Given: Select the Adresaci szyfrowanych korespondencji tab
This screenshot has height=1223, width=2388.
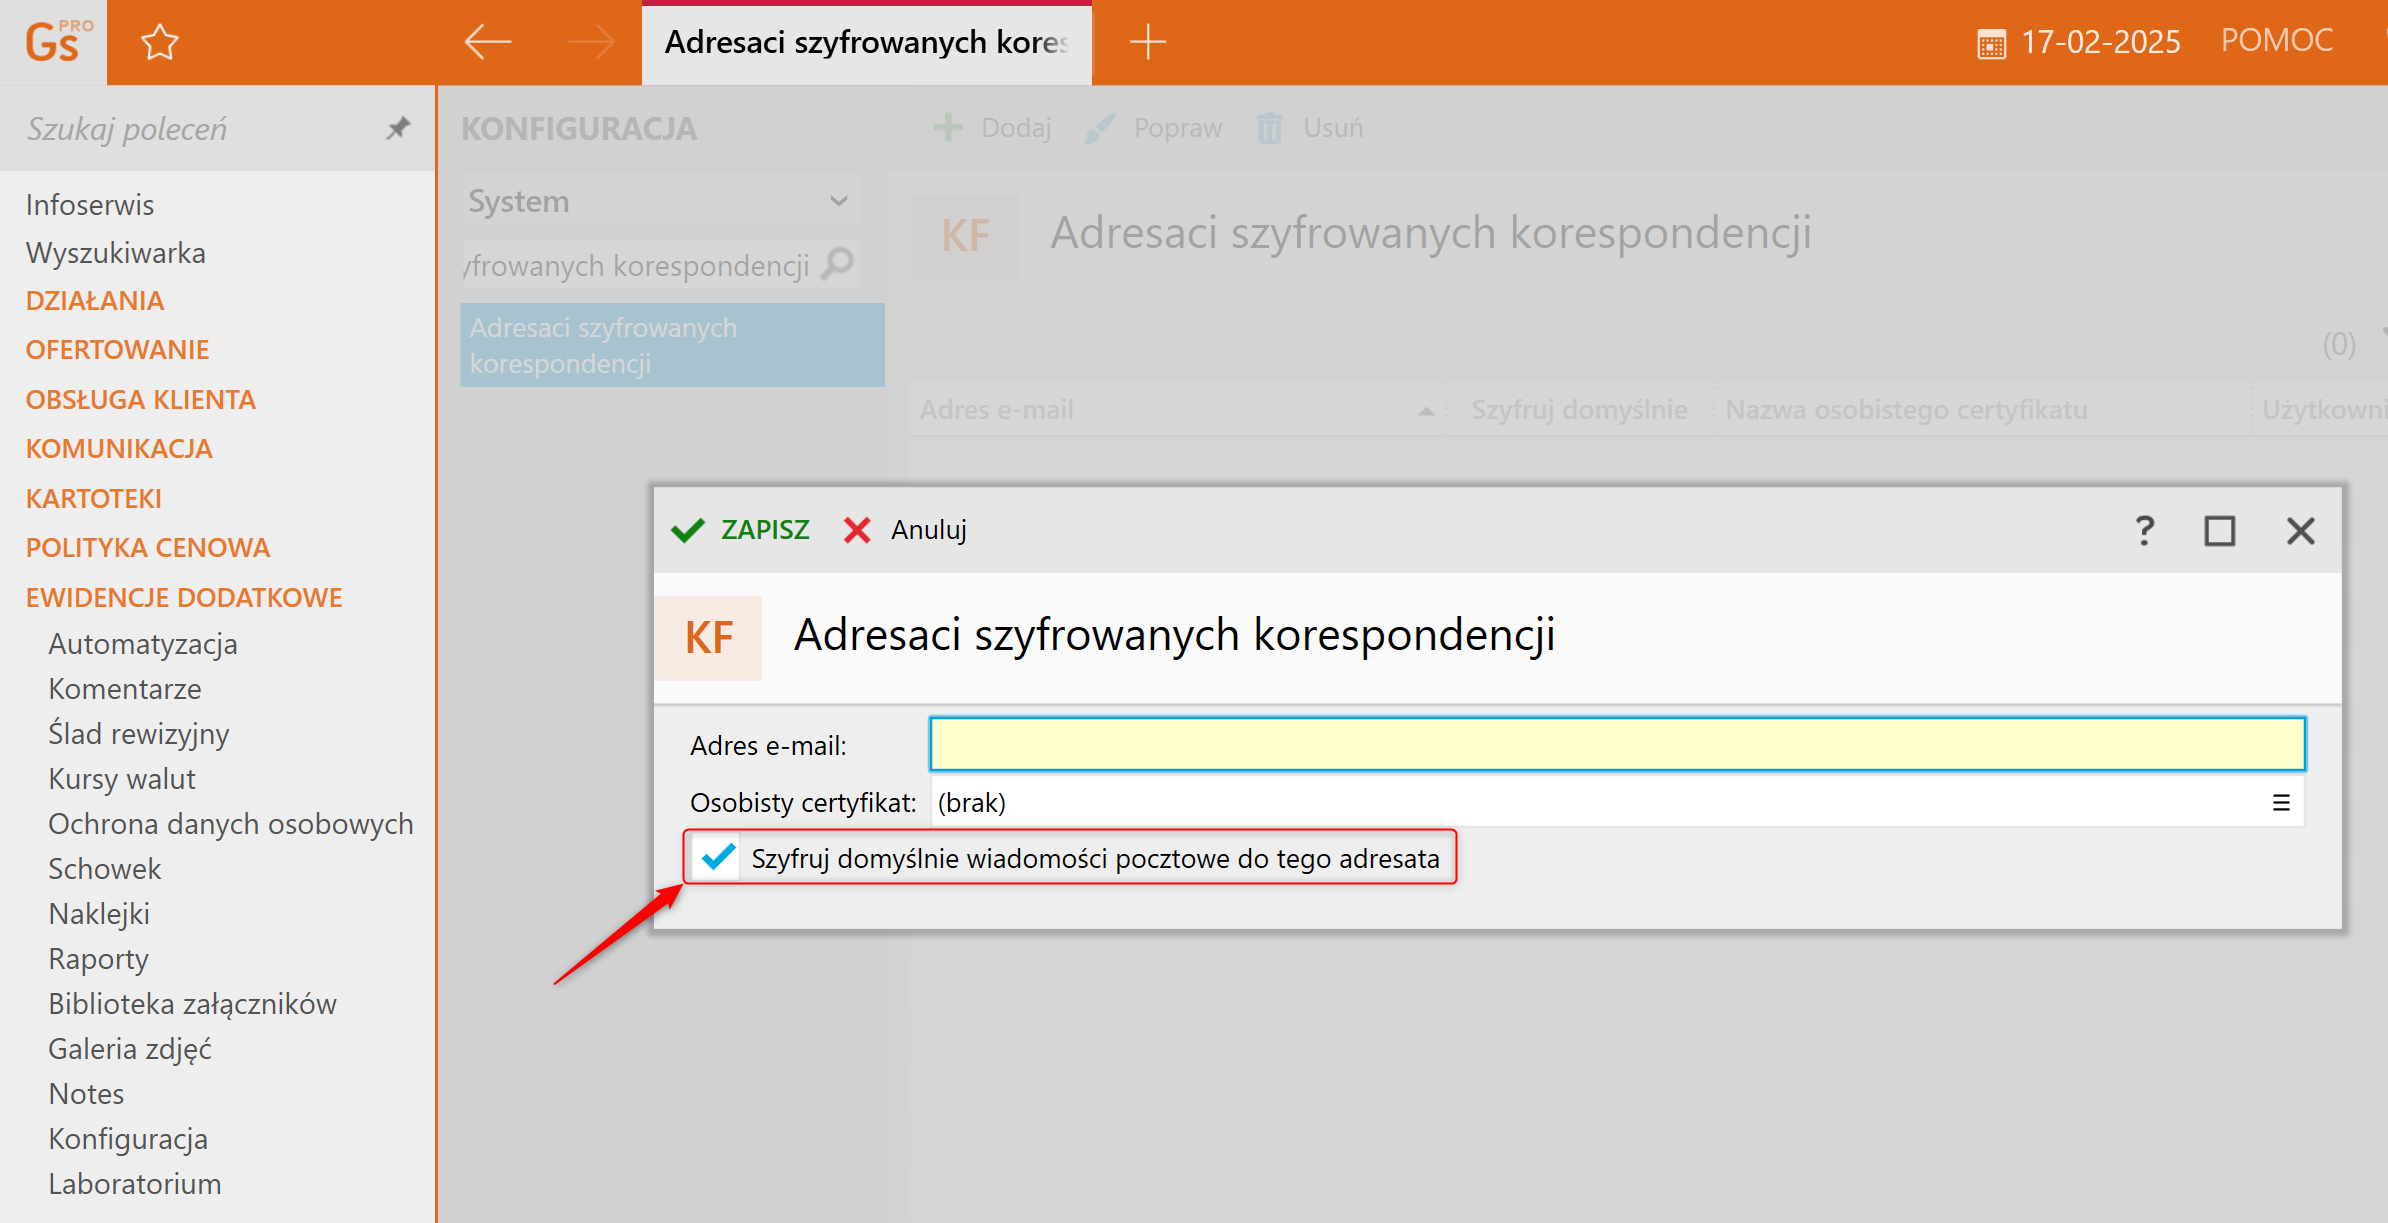Looking at the screenshot, I should (866, 42).
